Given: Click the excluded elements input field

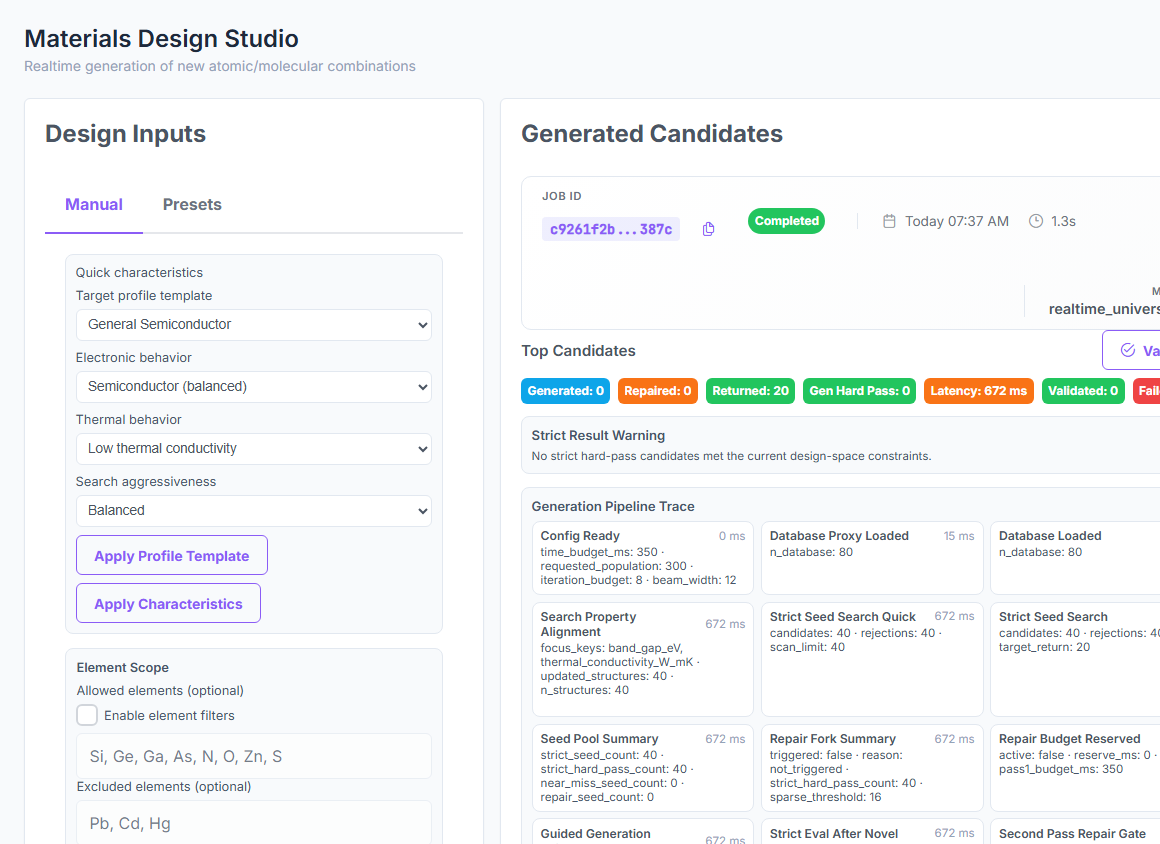Looking at the screenshot, I should [x=254, y=823].
